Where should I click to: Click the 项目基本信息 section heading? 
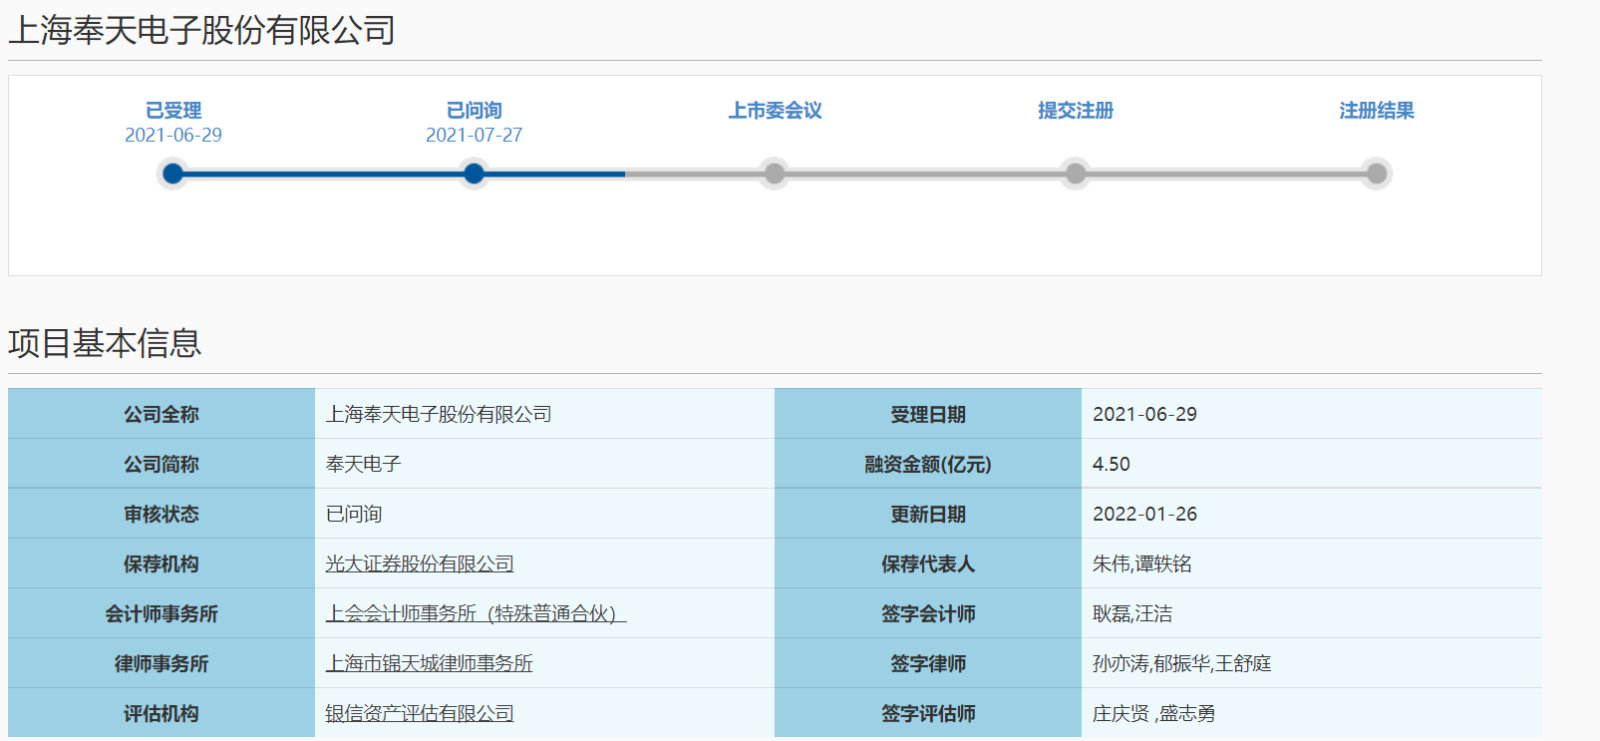coord(105,343)
